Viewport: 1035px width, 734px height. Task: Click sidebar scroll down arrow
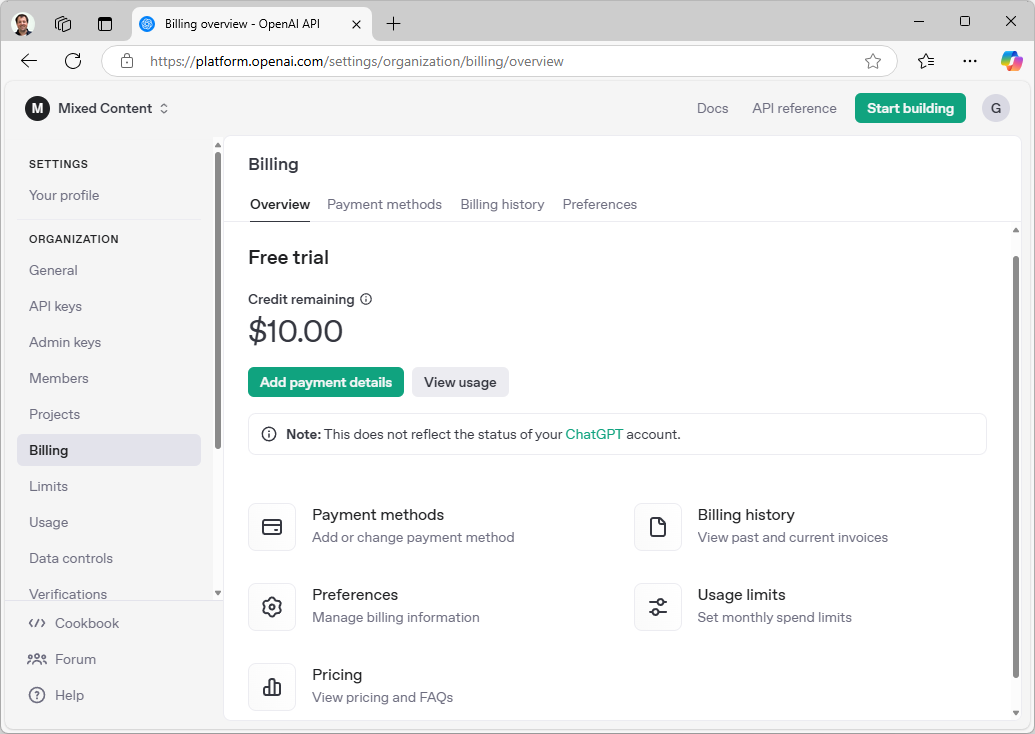click(x=218, y=593)
